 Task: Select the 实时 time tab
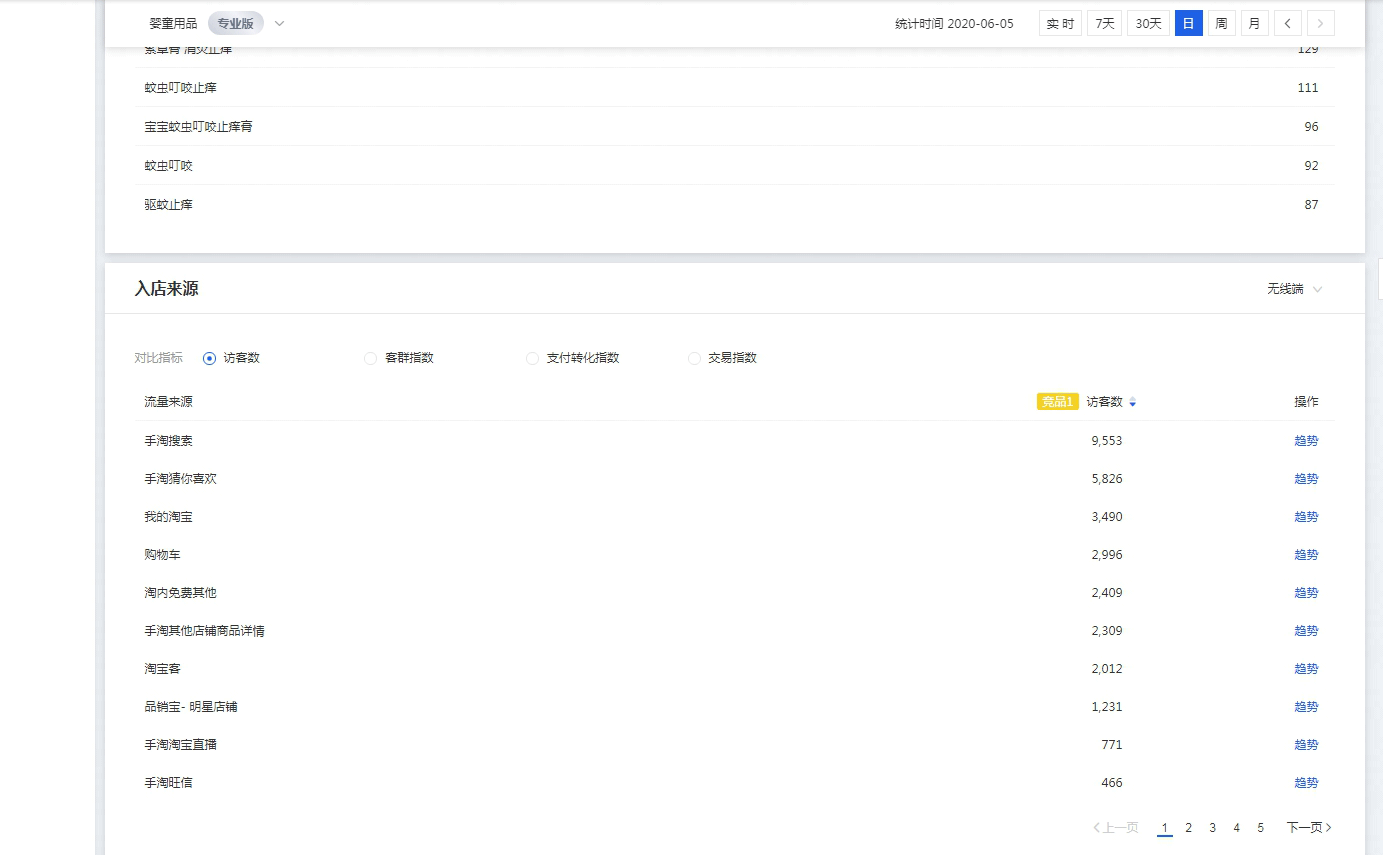pos(1060,23)
